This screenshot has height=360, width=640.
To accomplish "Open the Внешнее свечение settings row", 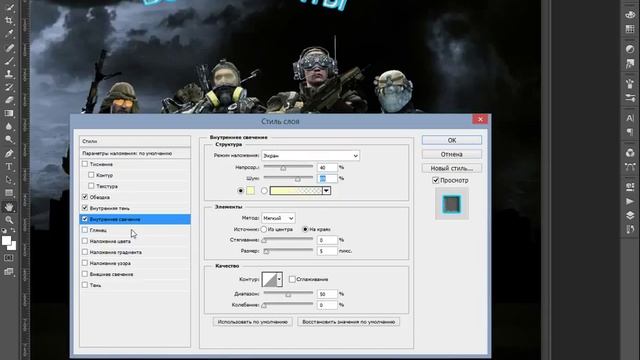I will pyautogui.click(x=135, y=274).
